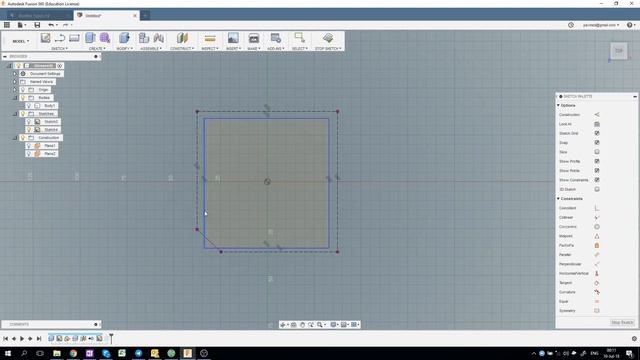Click the Measure icon above Inspect

pyautogui.click(x=210, y=38)
